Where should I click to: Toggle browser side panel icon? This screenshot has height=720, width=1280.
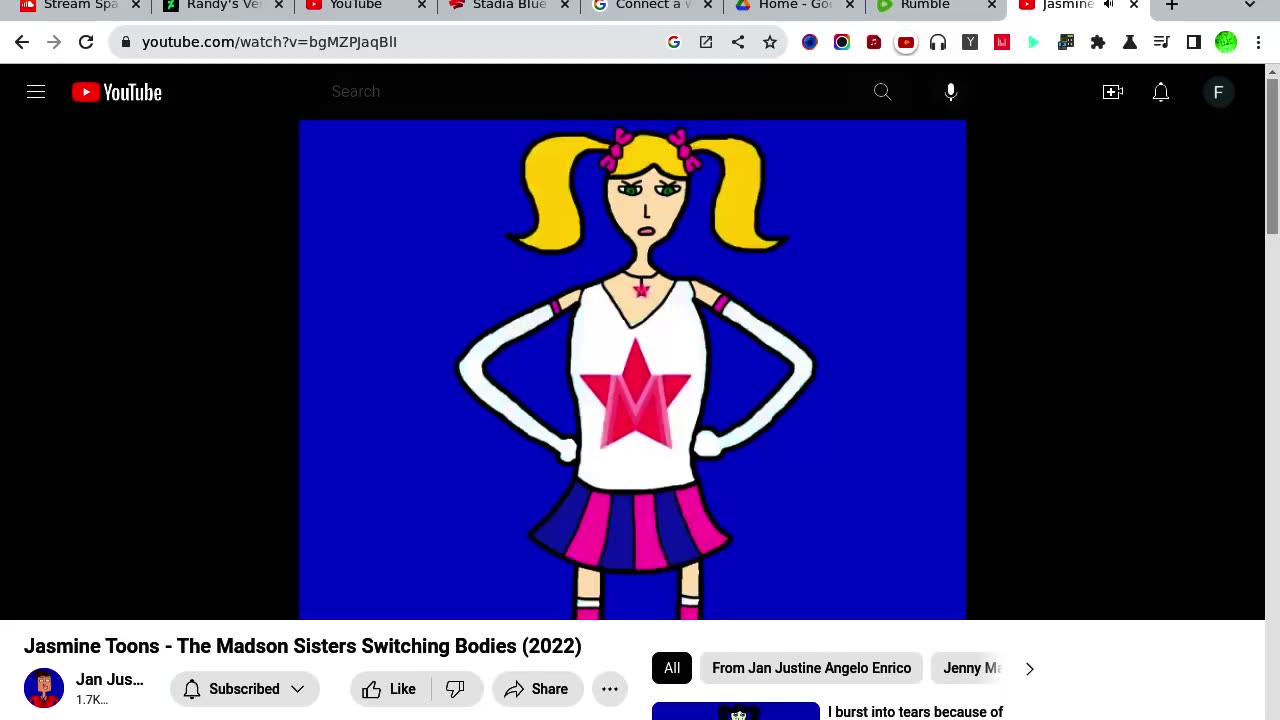[1194, 42]
